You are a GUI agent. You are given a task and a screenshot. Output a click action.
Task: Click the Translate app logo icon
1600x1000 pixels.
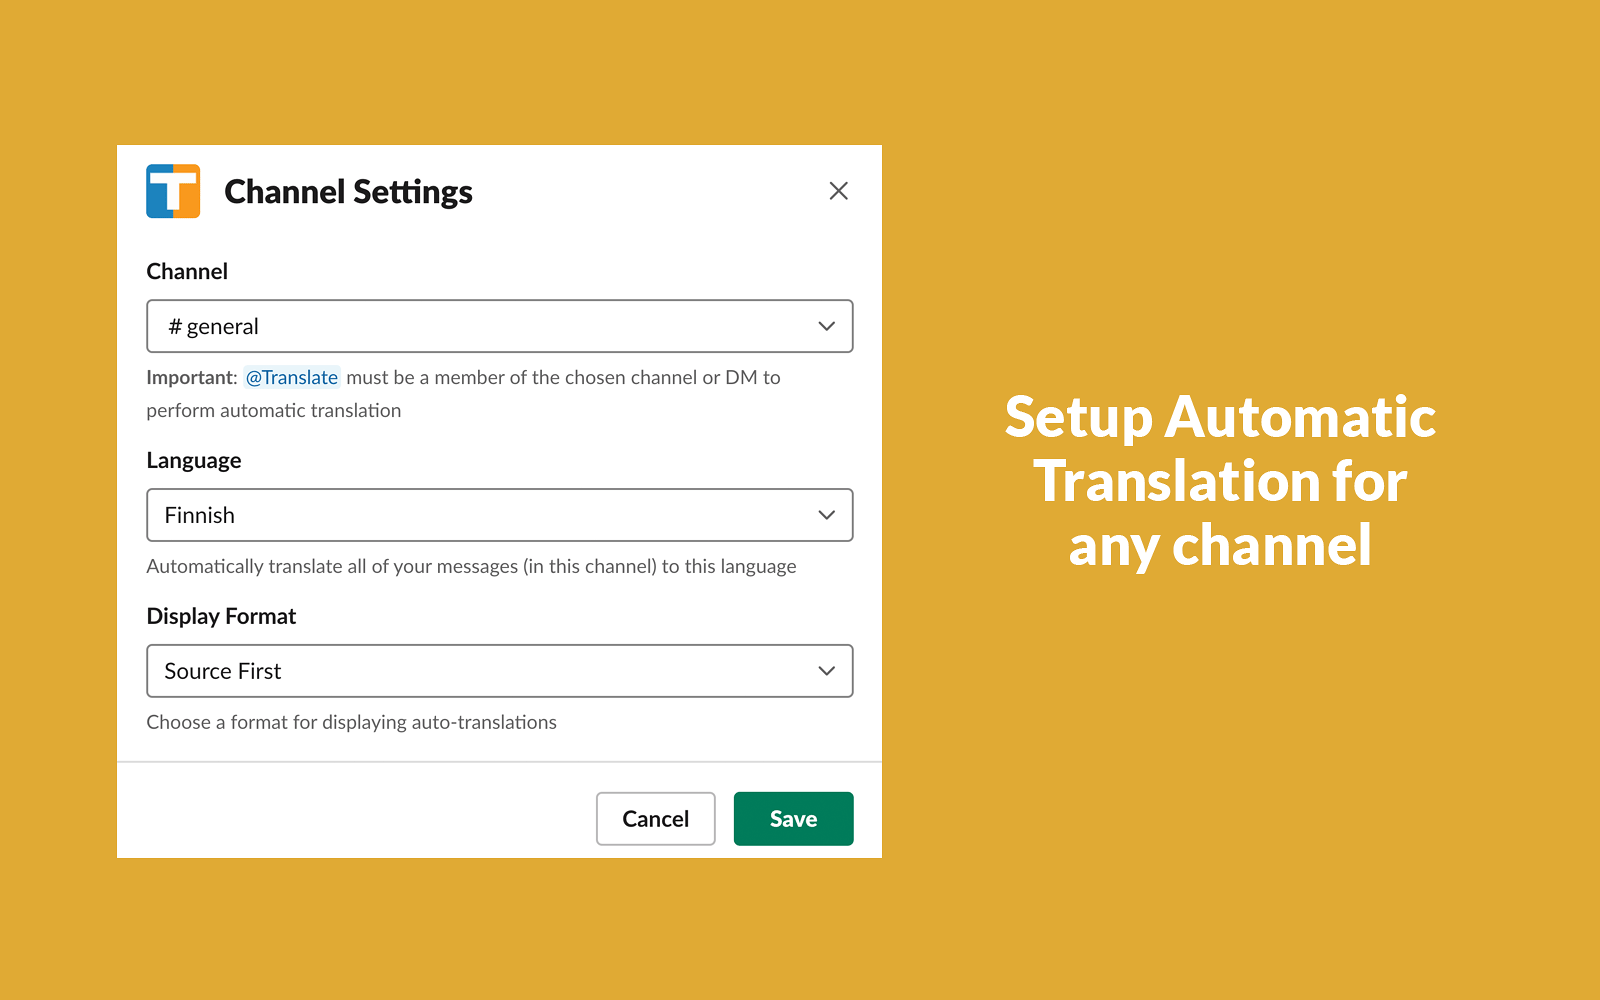coord(173,190)
